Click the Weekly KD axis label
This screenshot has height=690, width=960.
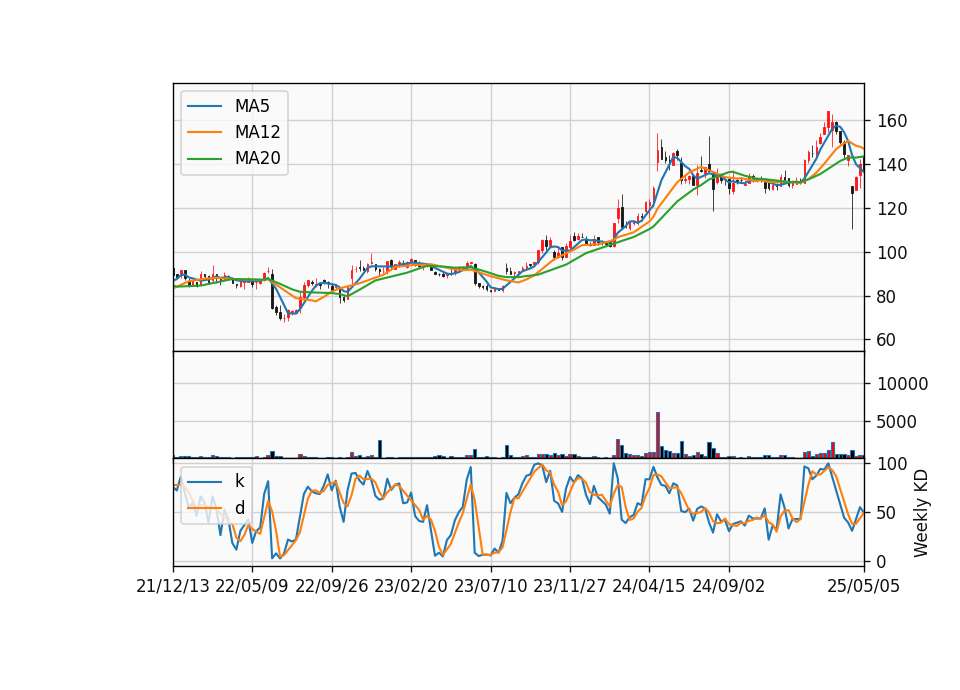(921, 514)
